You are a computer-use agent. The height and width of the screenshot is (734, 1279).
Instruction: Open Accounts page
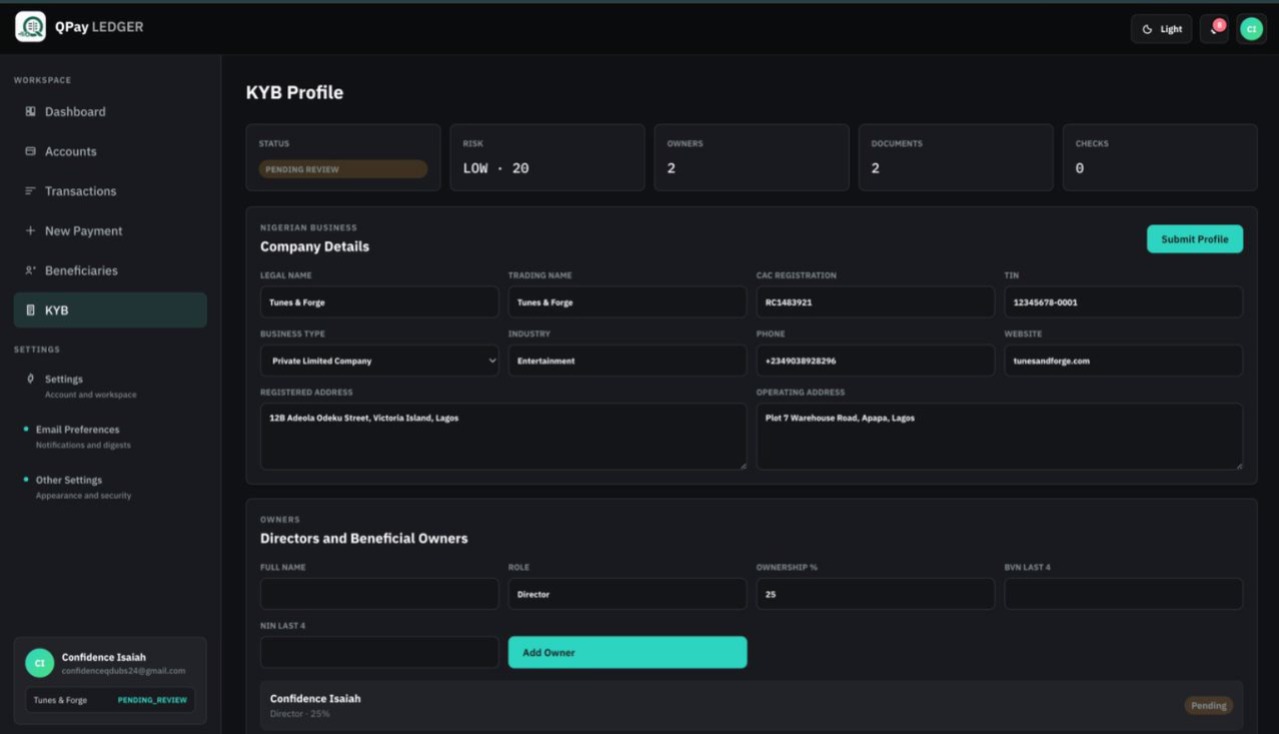coord(110,152)
